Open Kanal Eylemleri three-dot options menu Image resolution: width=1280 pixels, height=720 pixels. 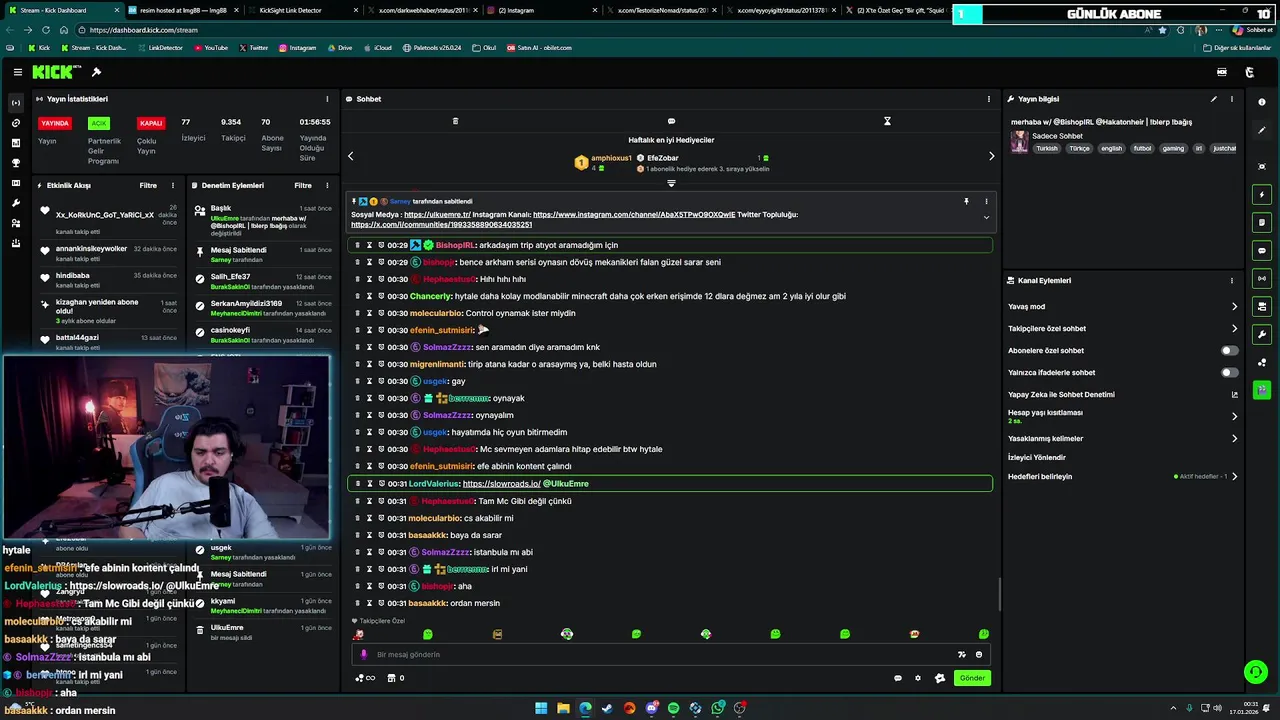coord(1232,281)
